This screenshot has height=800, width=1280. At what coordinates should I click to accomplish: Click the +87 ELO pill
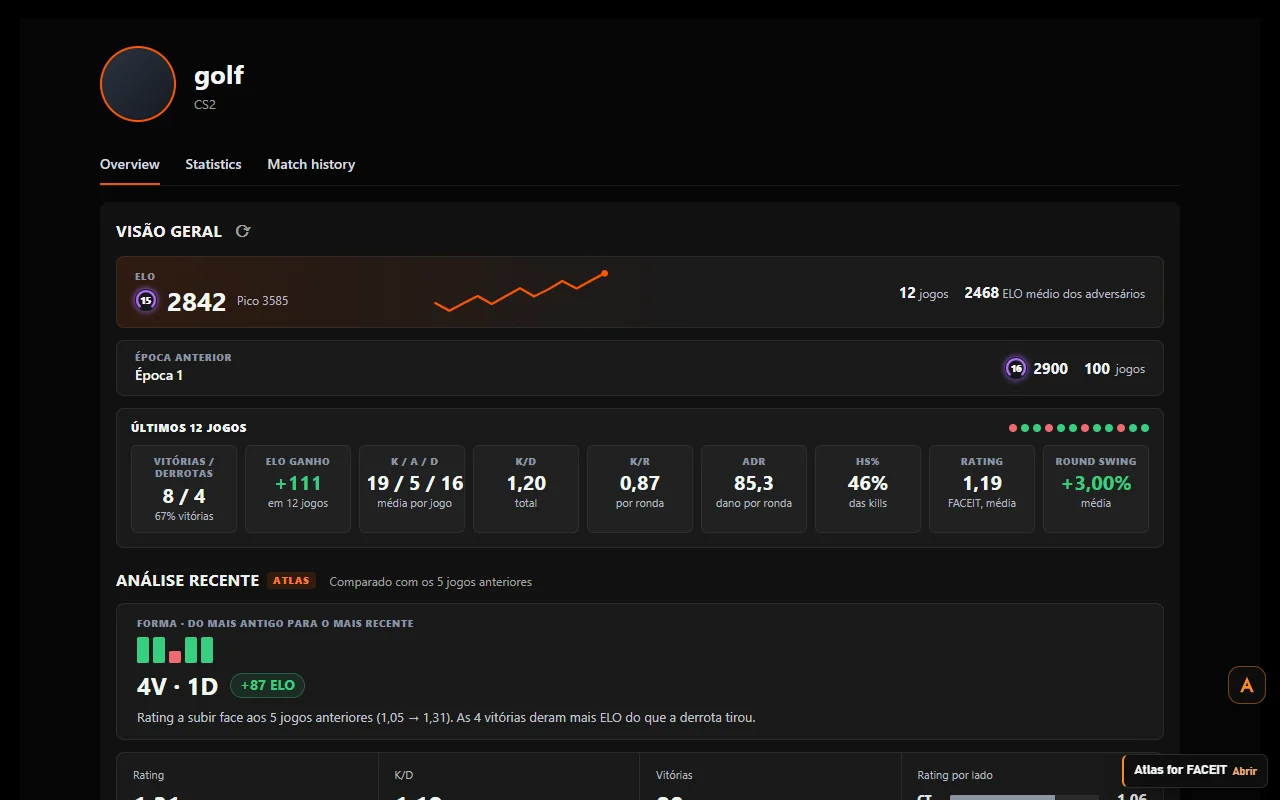click(268, 686)
